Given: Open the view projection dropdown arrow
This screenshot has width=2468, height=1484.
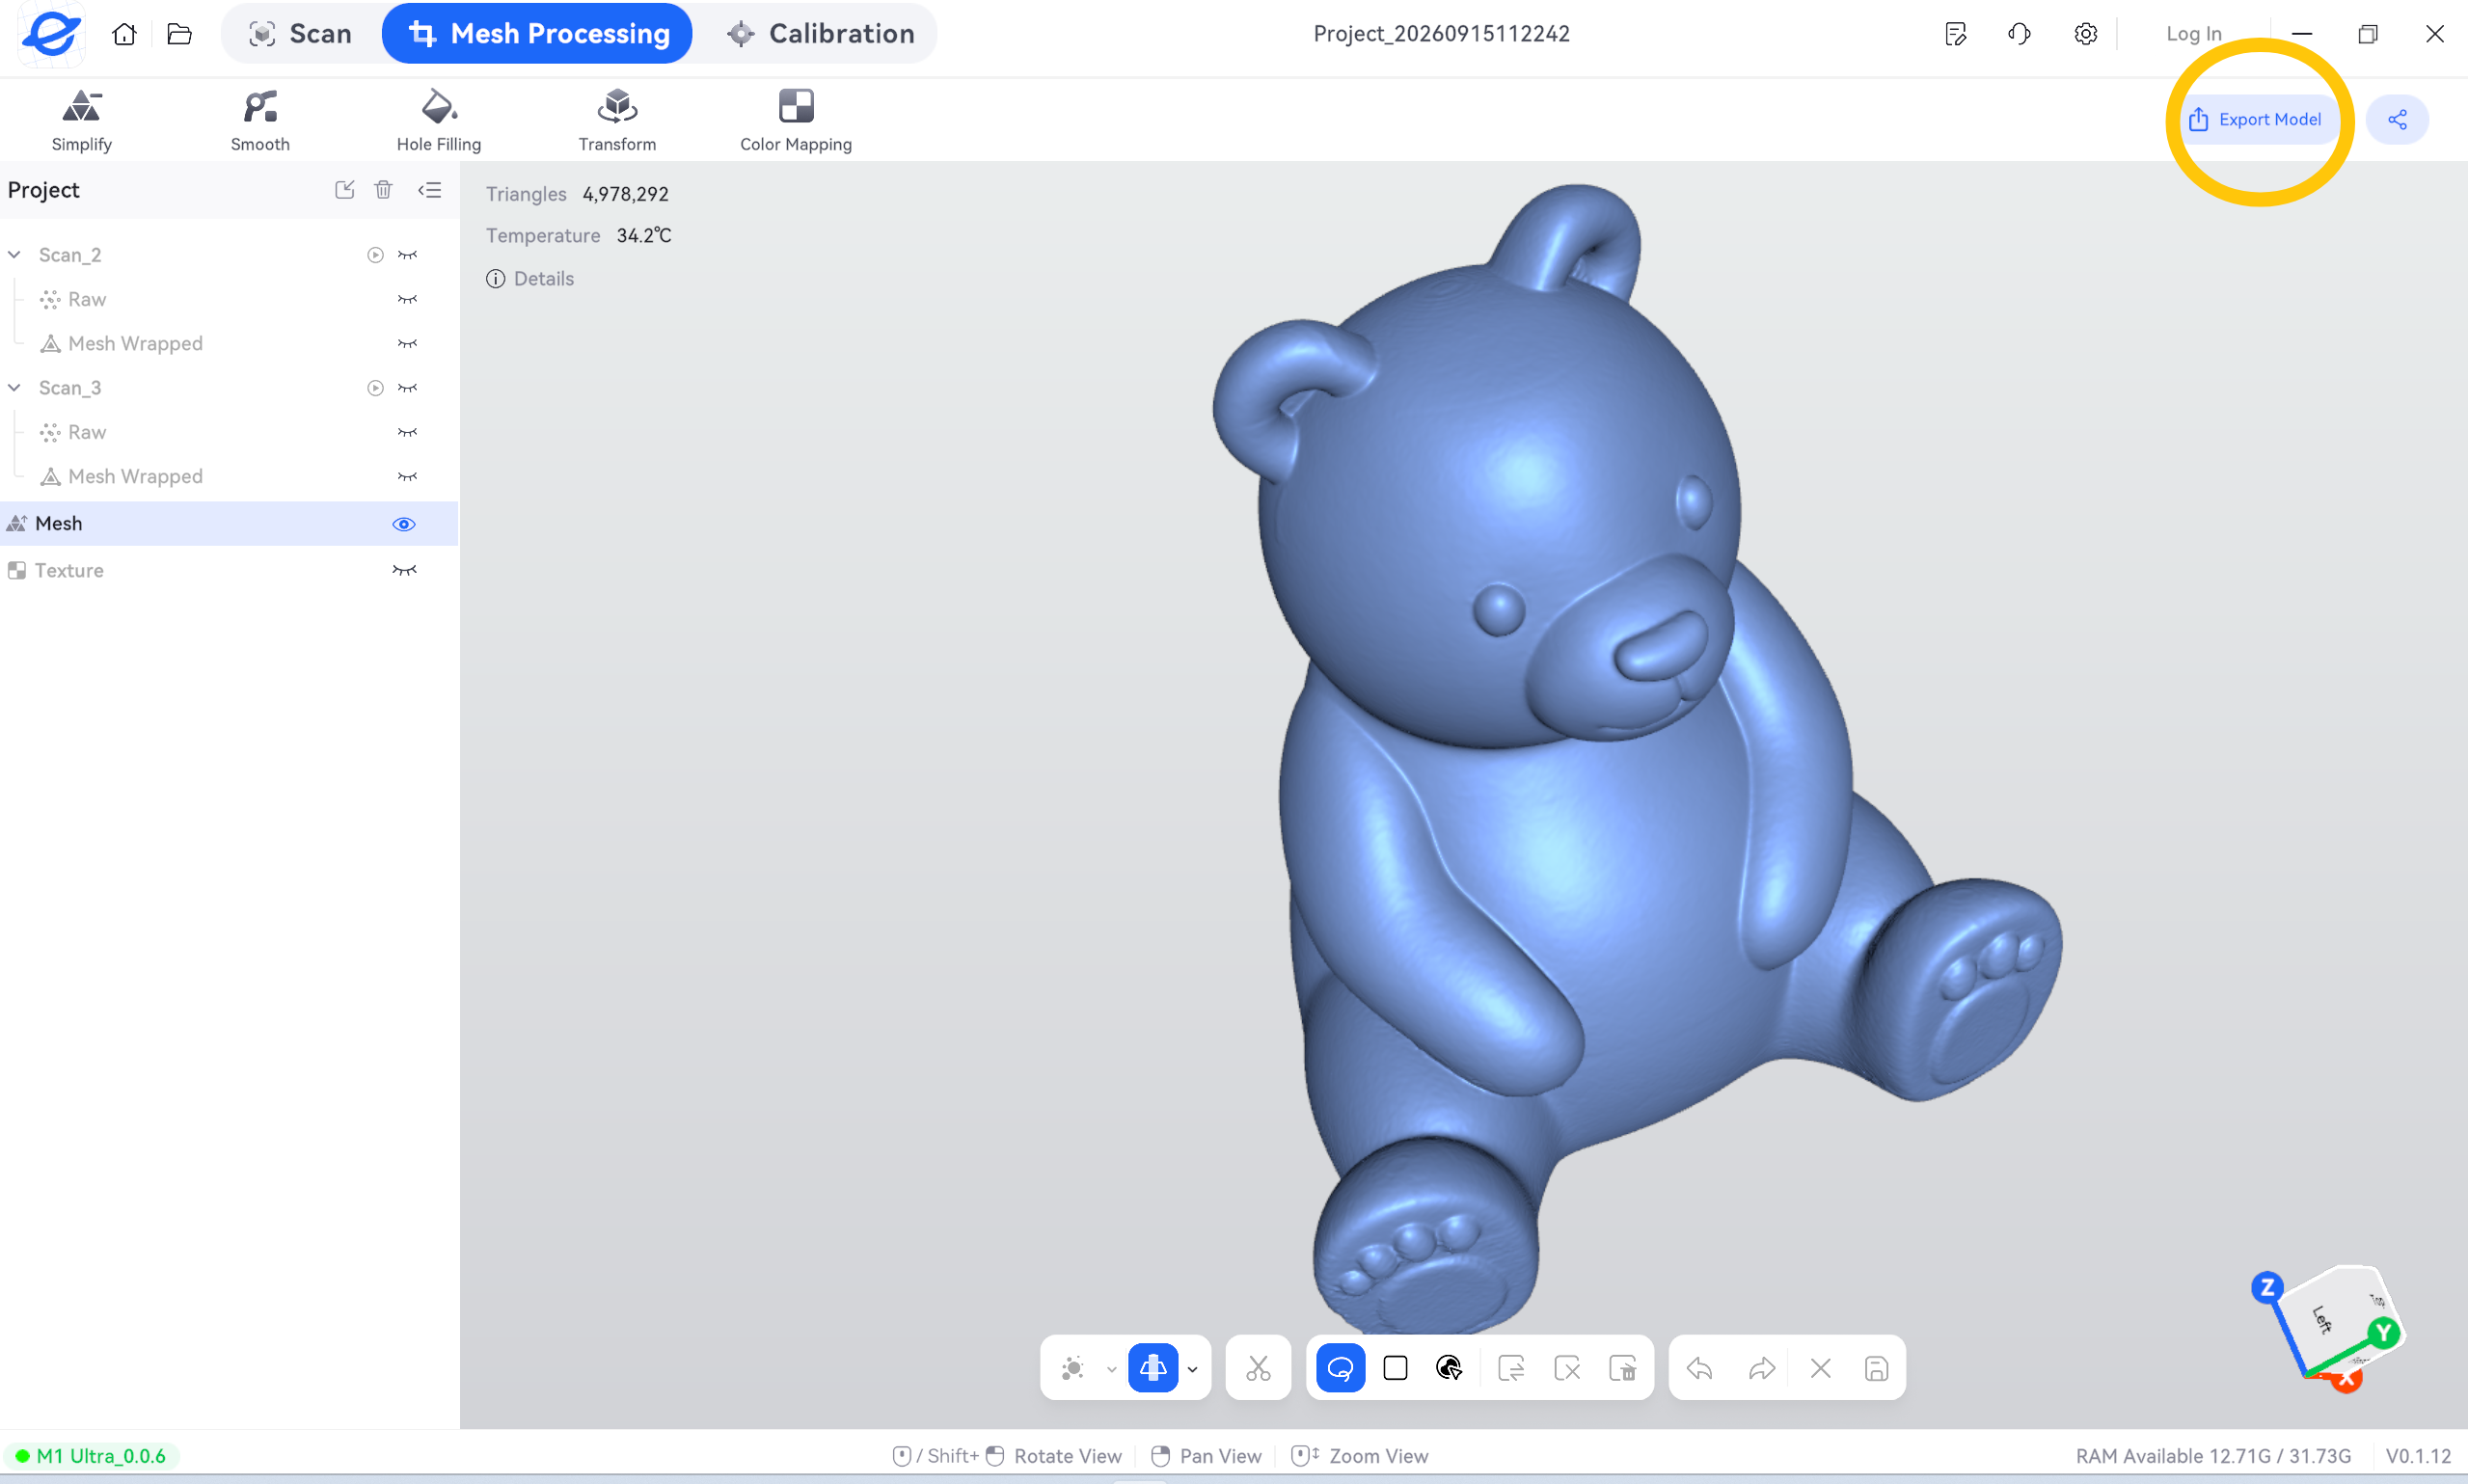Looking at the screenshot, I should (1192, 1369).
